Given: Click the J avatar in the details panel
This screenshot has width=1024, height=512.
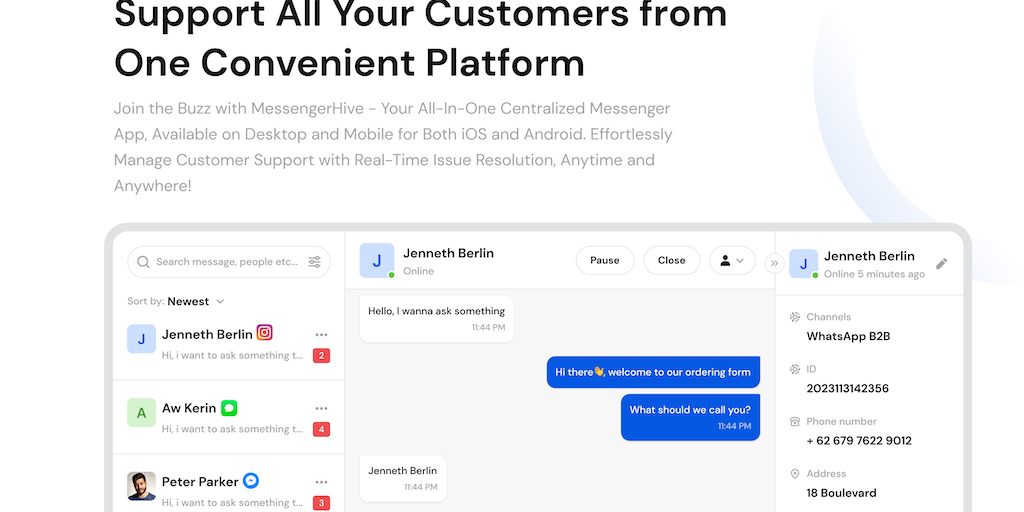Looking at the screenshot, I should pos(803,264).
